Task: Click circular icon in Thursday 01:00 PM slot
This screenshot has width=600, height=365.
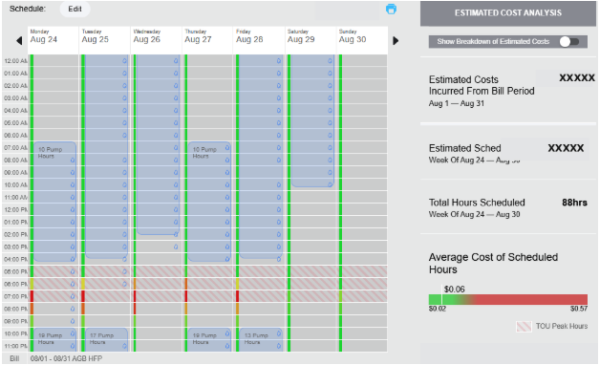Action: click(x=227, y=222)
